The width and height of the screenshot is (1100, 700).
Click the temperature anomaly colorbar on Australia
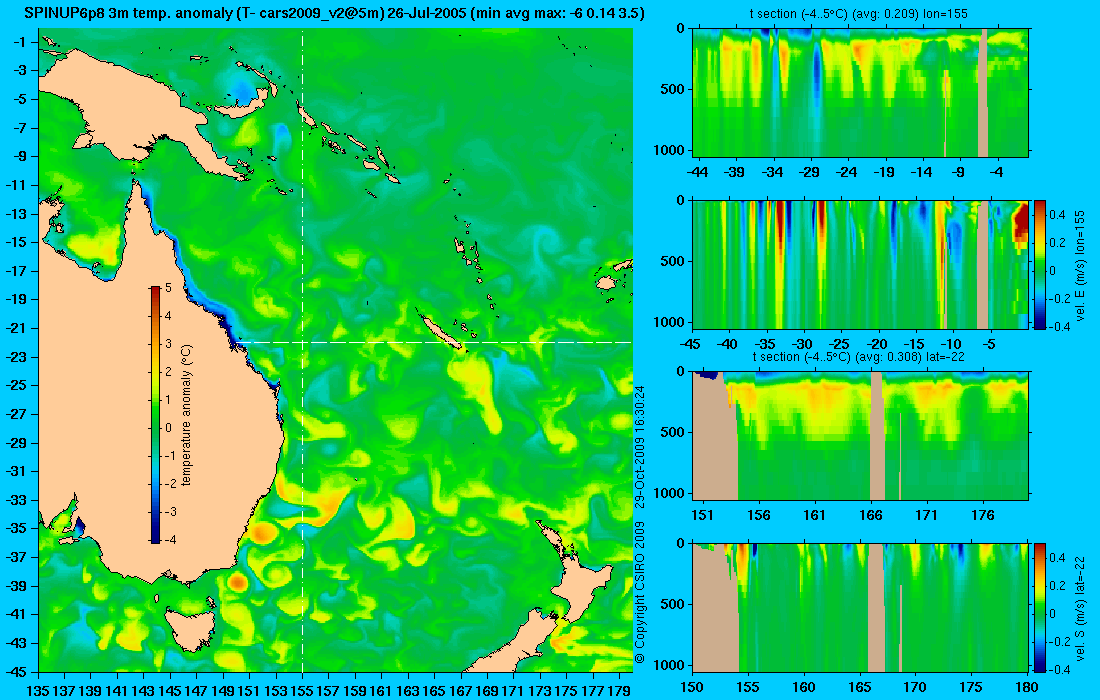tap(155, 415)
